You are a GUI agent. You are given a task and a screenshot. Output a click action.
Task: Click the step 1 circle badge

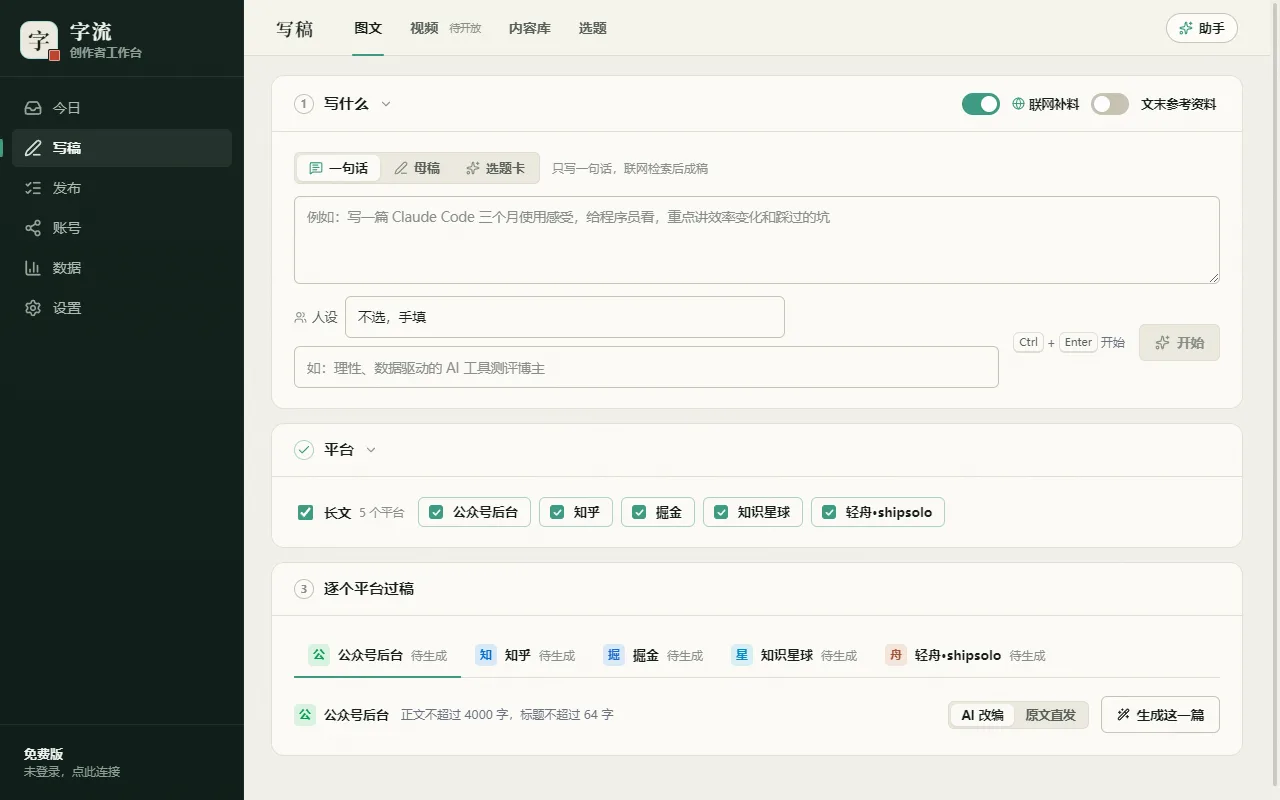point(304,104)
